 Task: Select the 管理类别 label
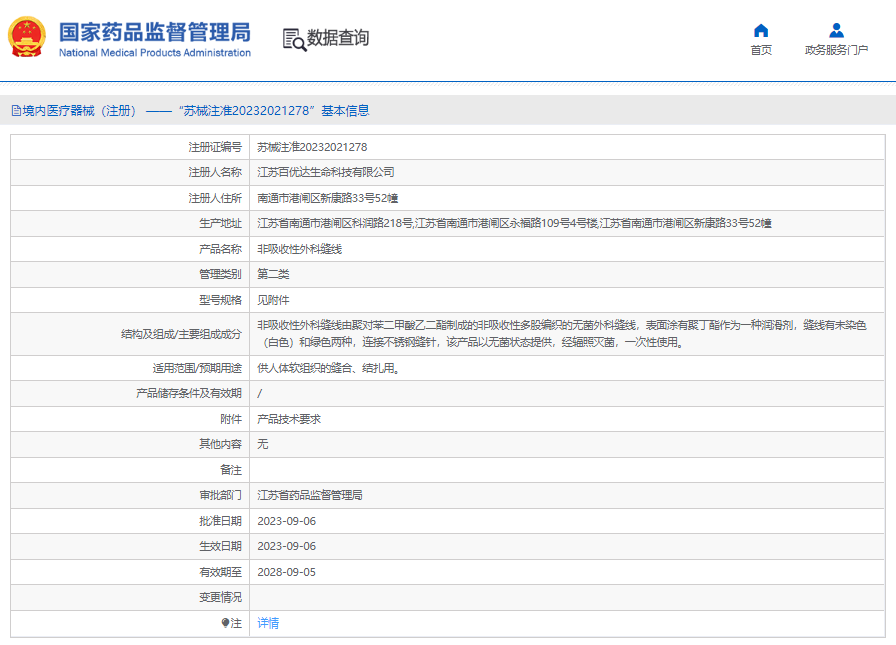pos(220,274)
